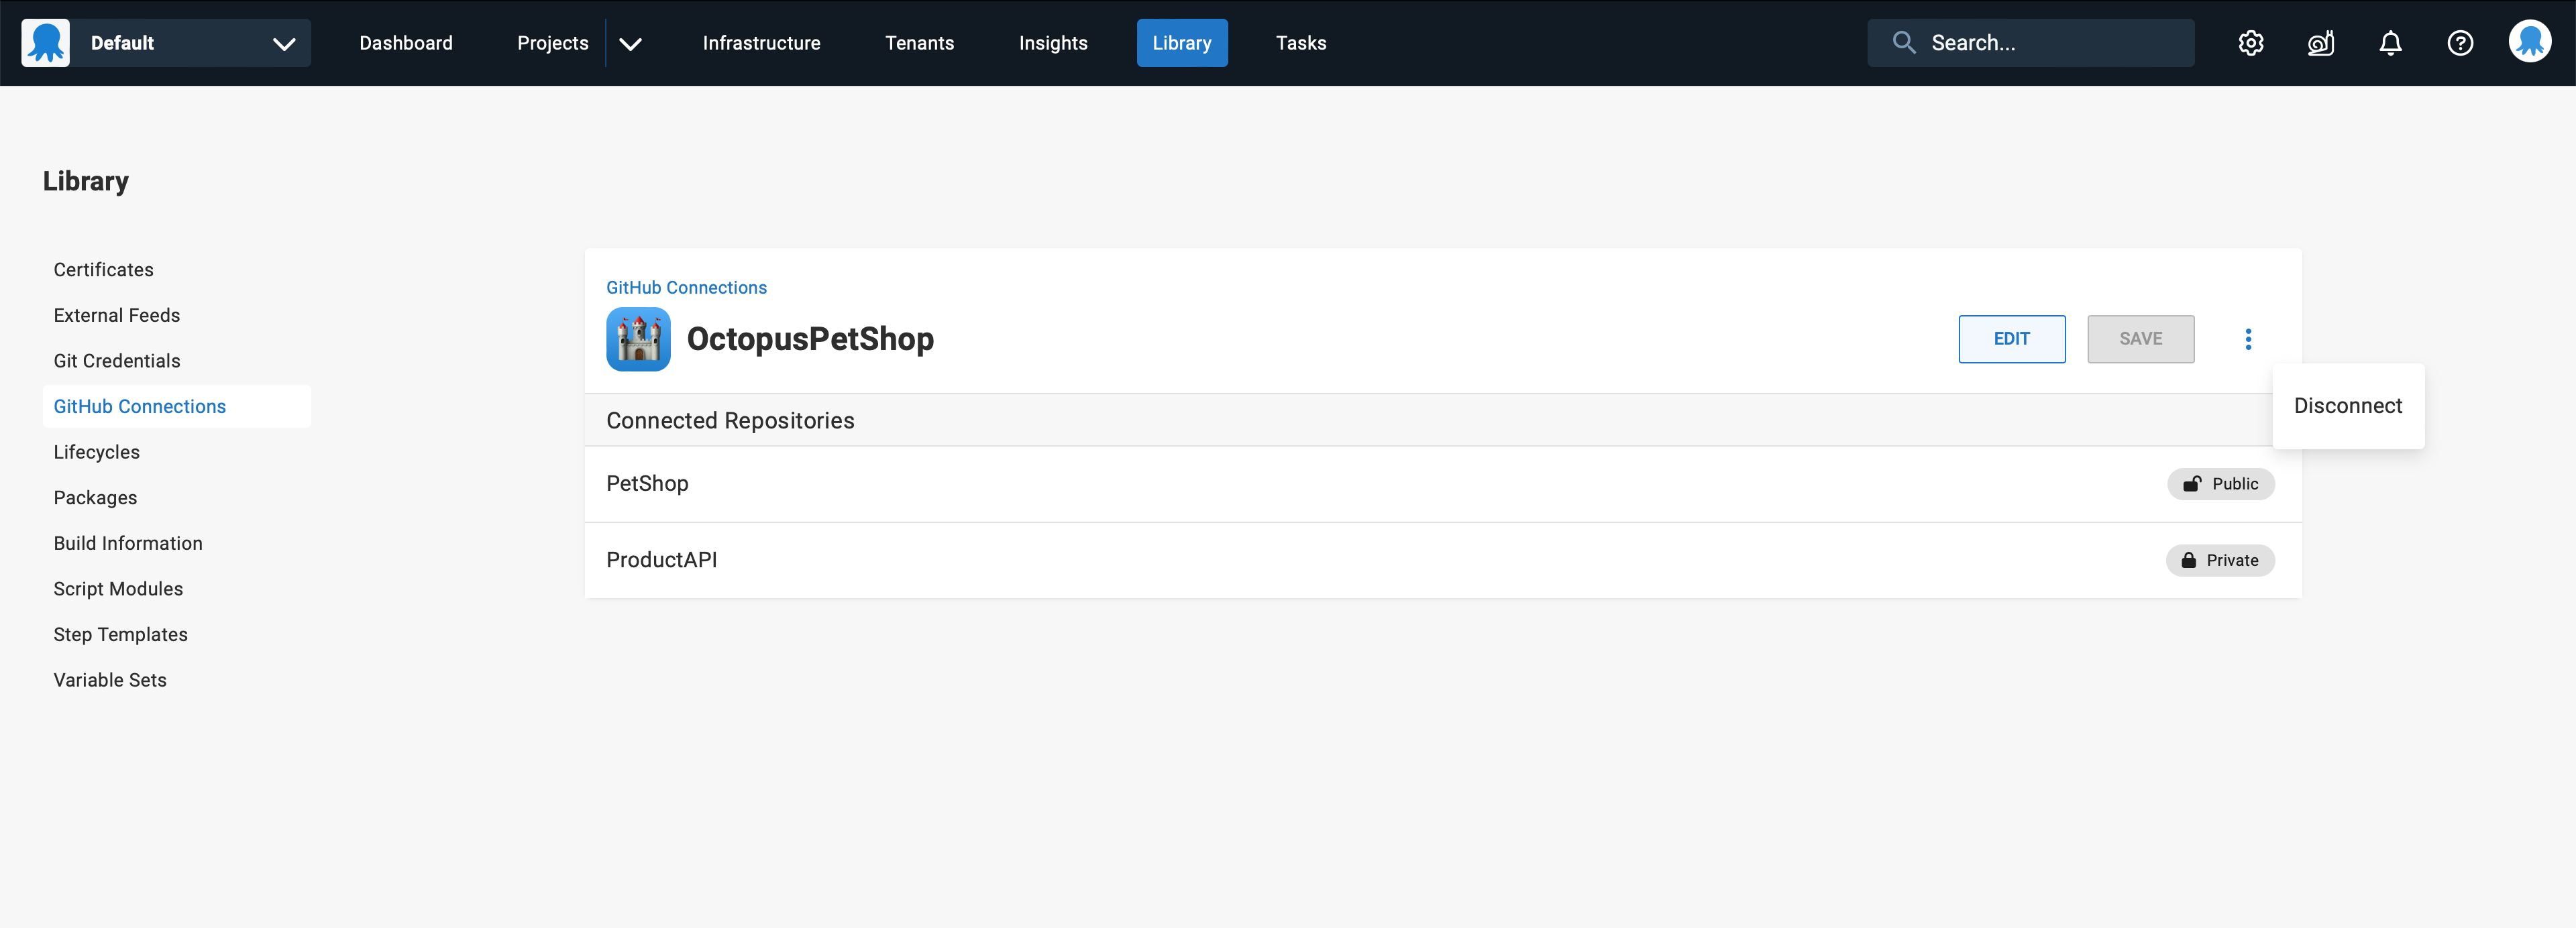Open the magnifying glass search icon
The width and height of the screenshot is (2576, 928).
tap(1904, 42)
